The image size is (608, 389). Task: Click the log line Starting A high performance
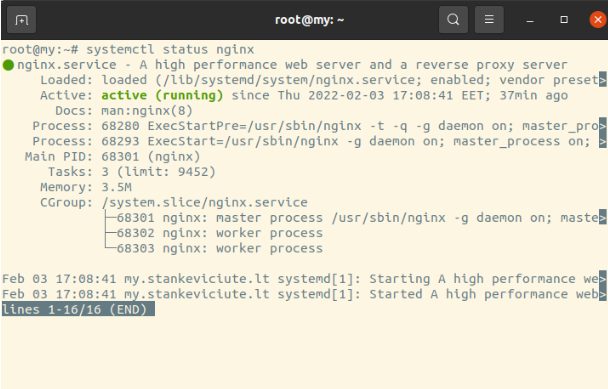click(304, 279)
